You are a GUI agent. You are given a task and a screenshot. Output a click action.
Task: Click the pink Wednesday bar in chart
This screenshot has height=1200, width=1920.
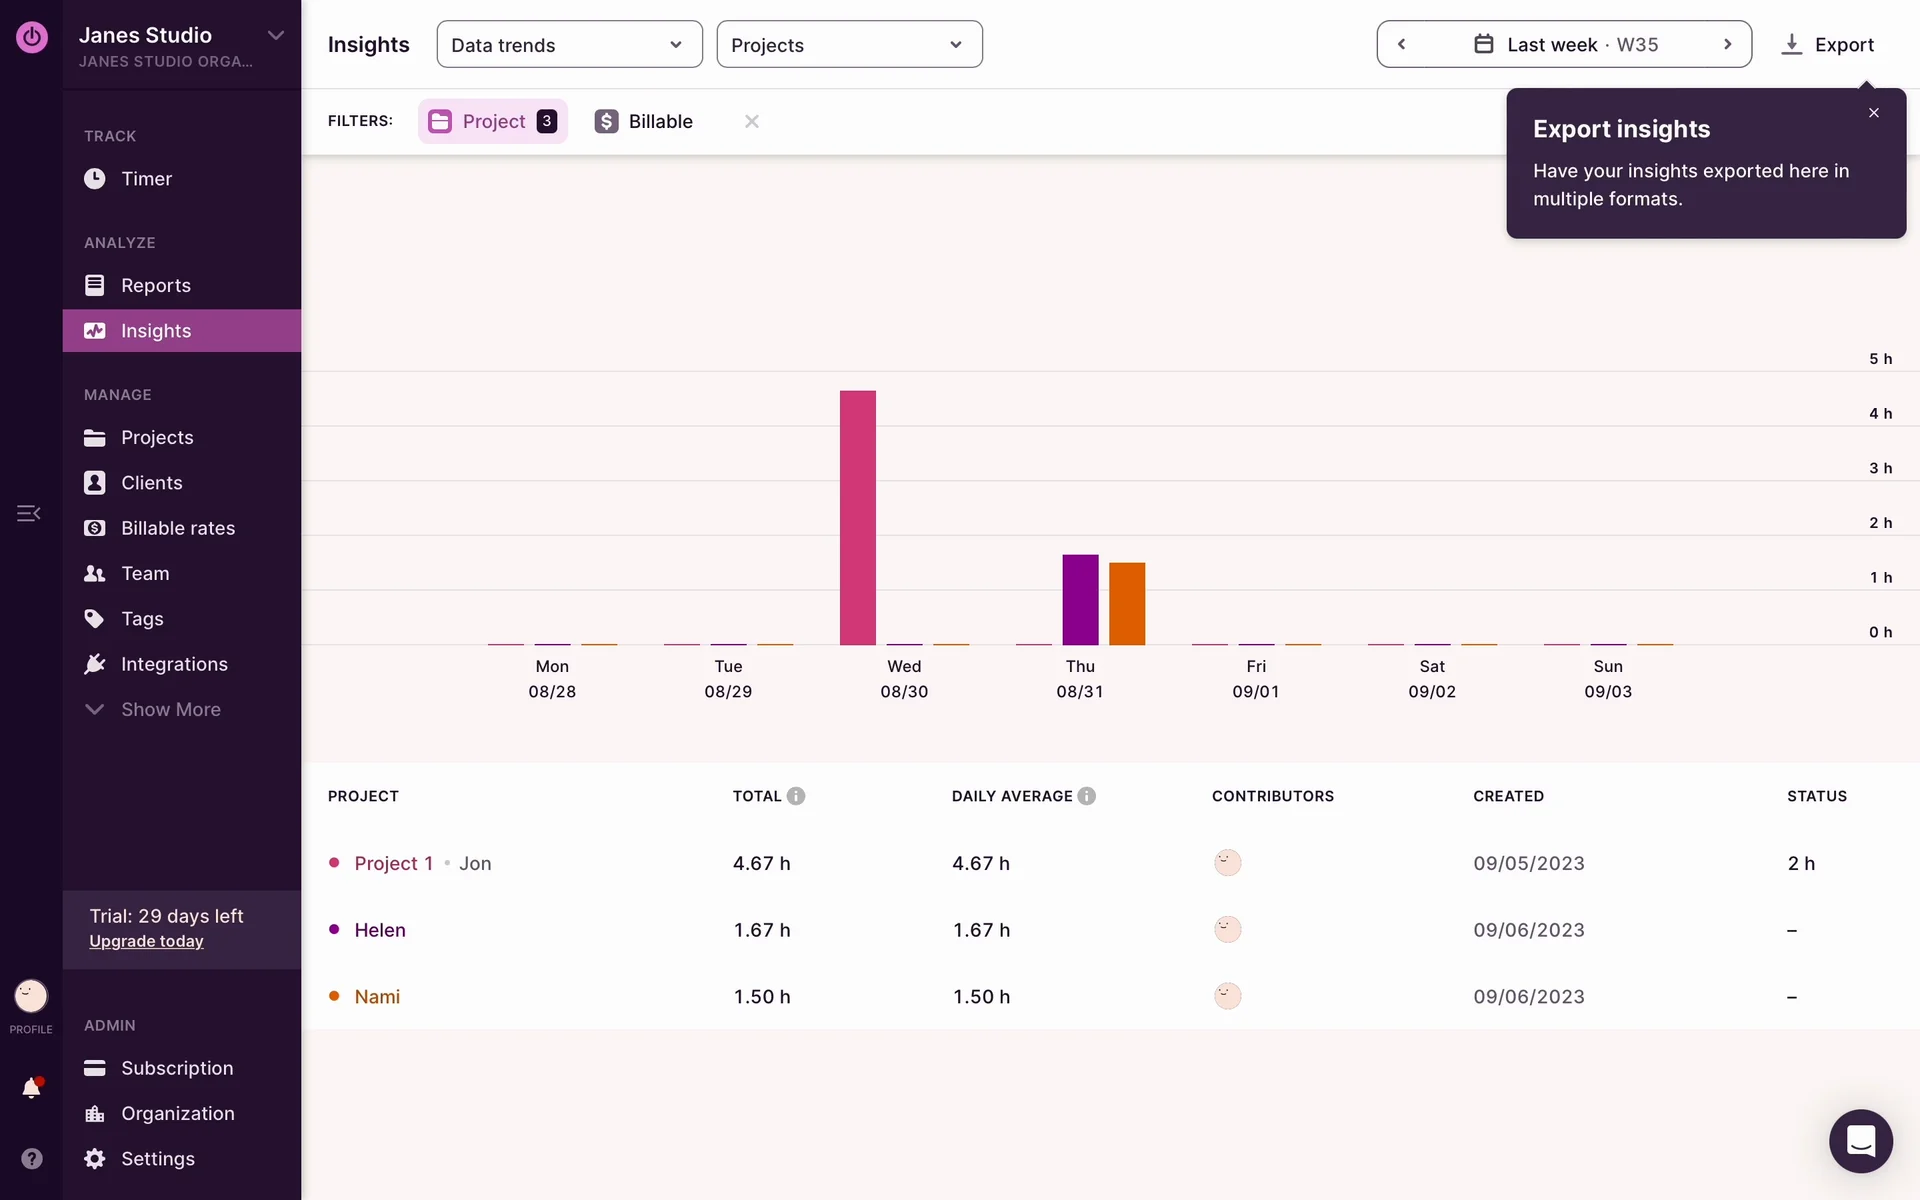pos(858,517)
